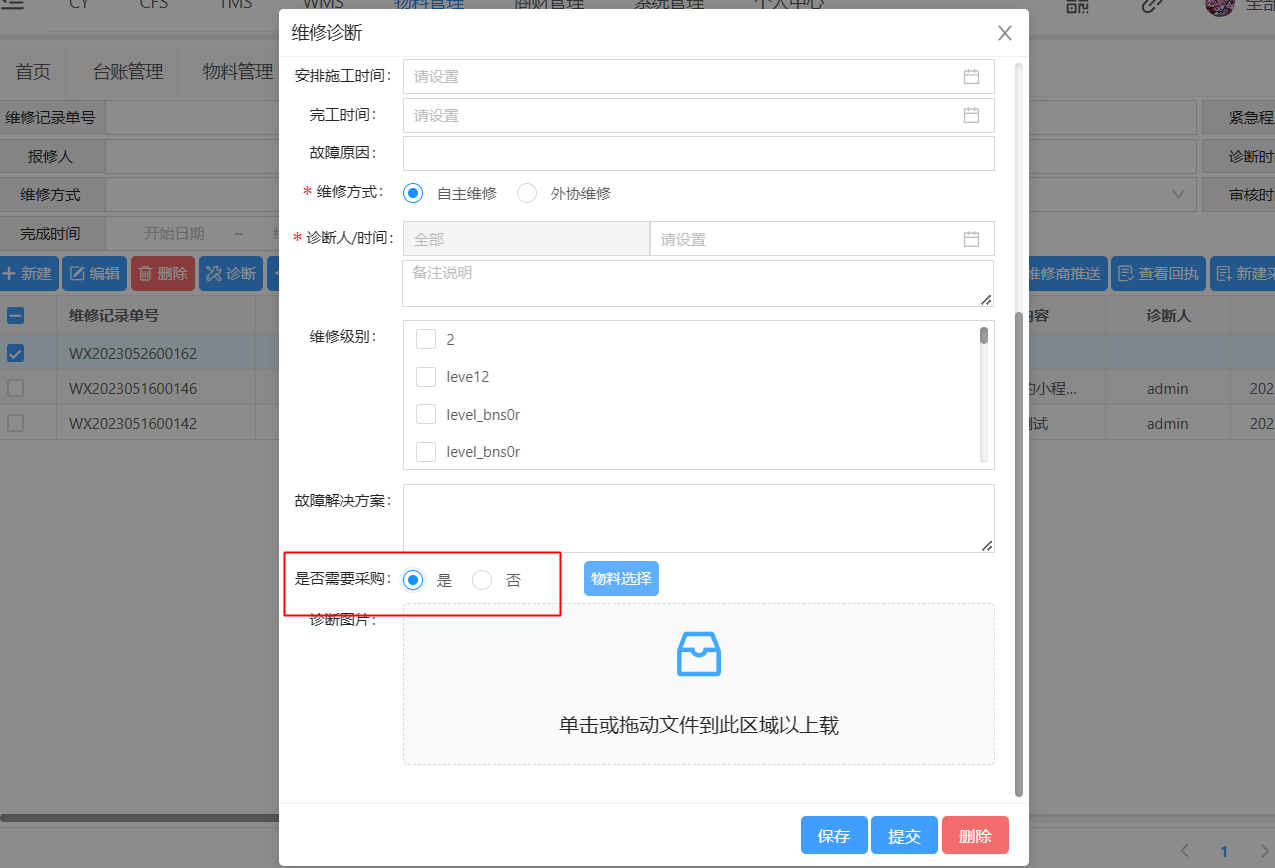Click the 物料选择 button
The image size is (1275, 868).
point(621,579)
